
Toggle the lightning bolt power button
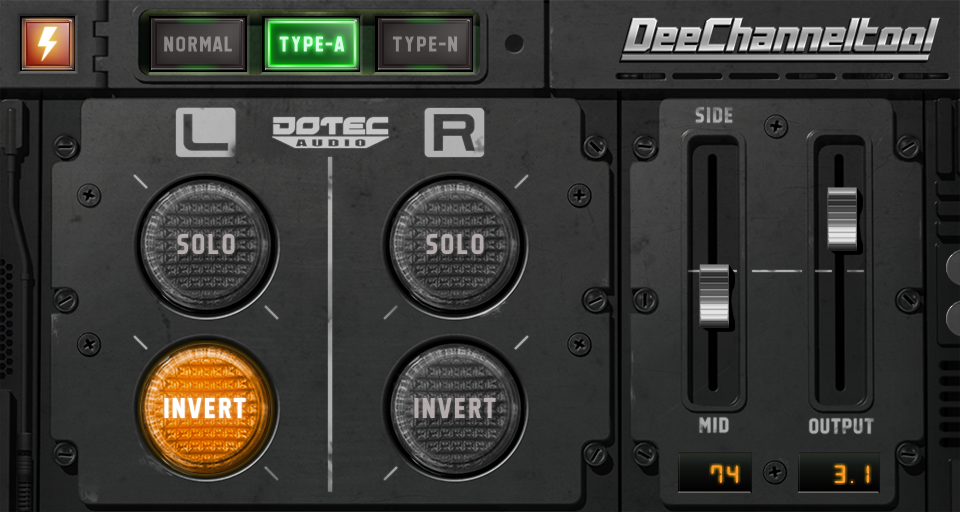tap(47, 43)
